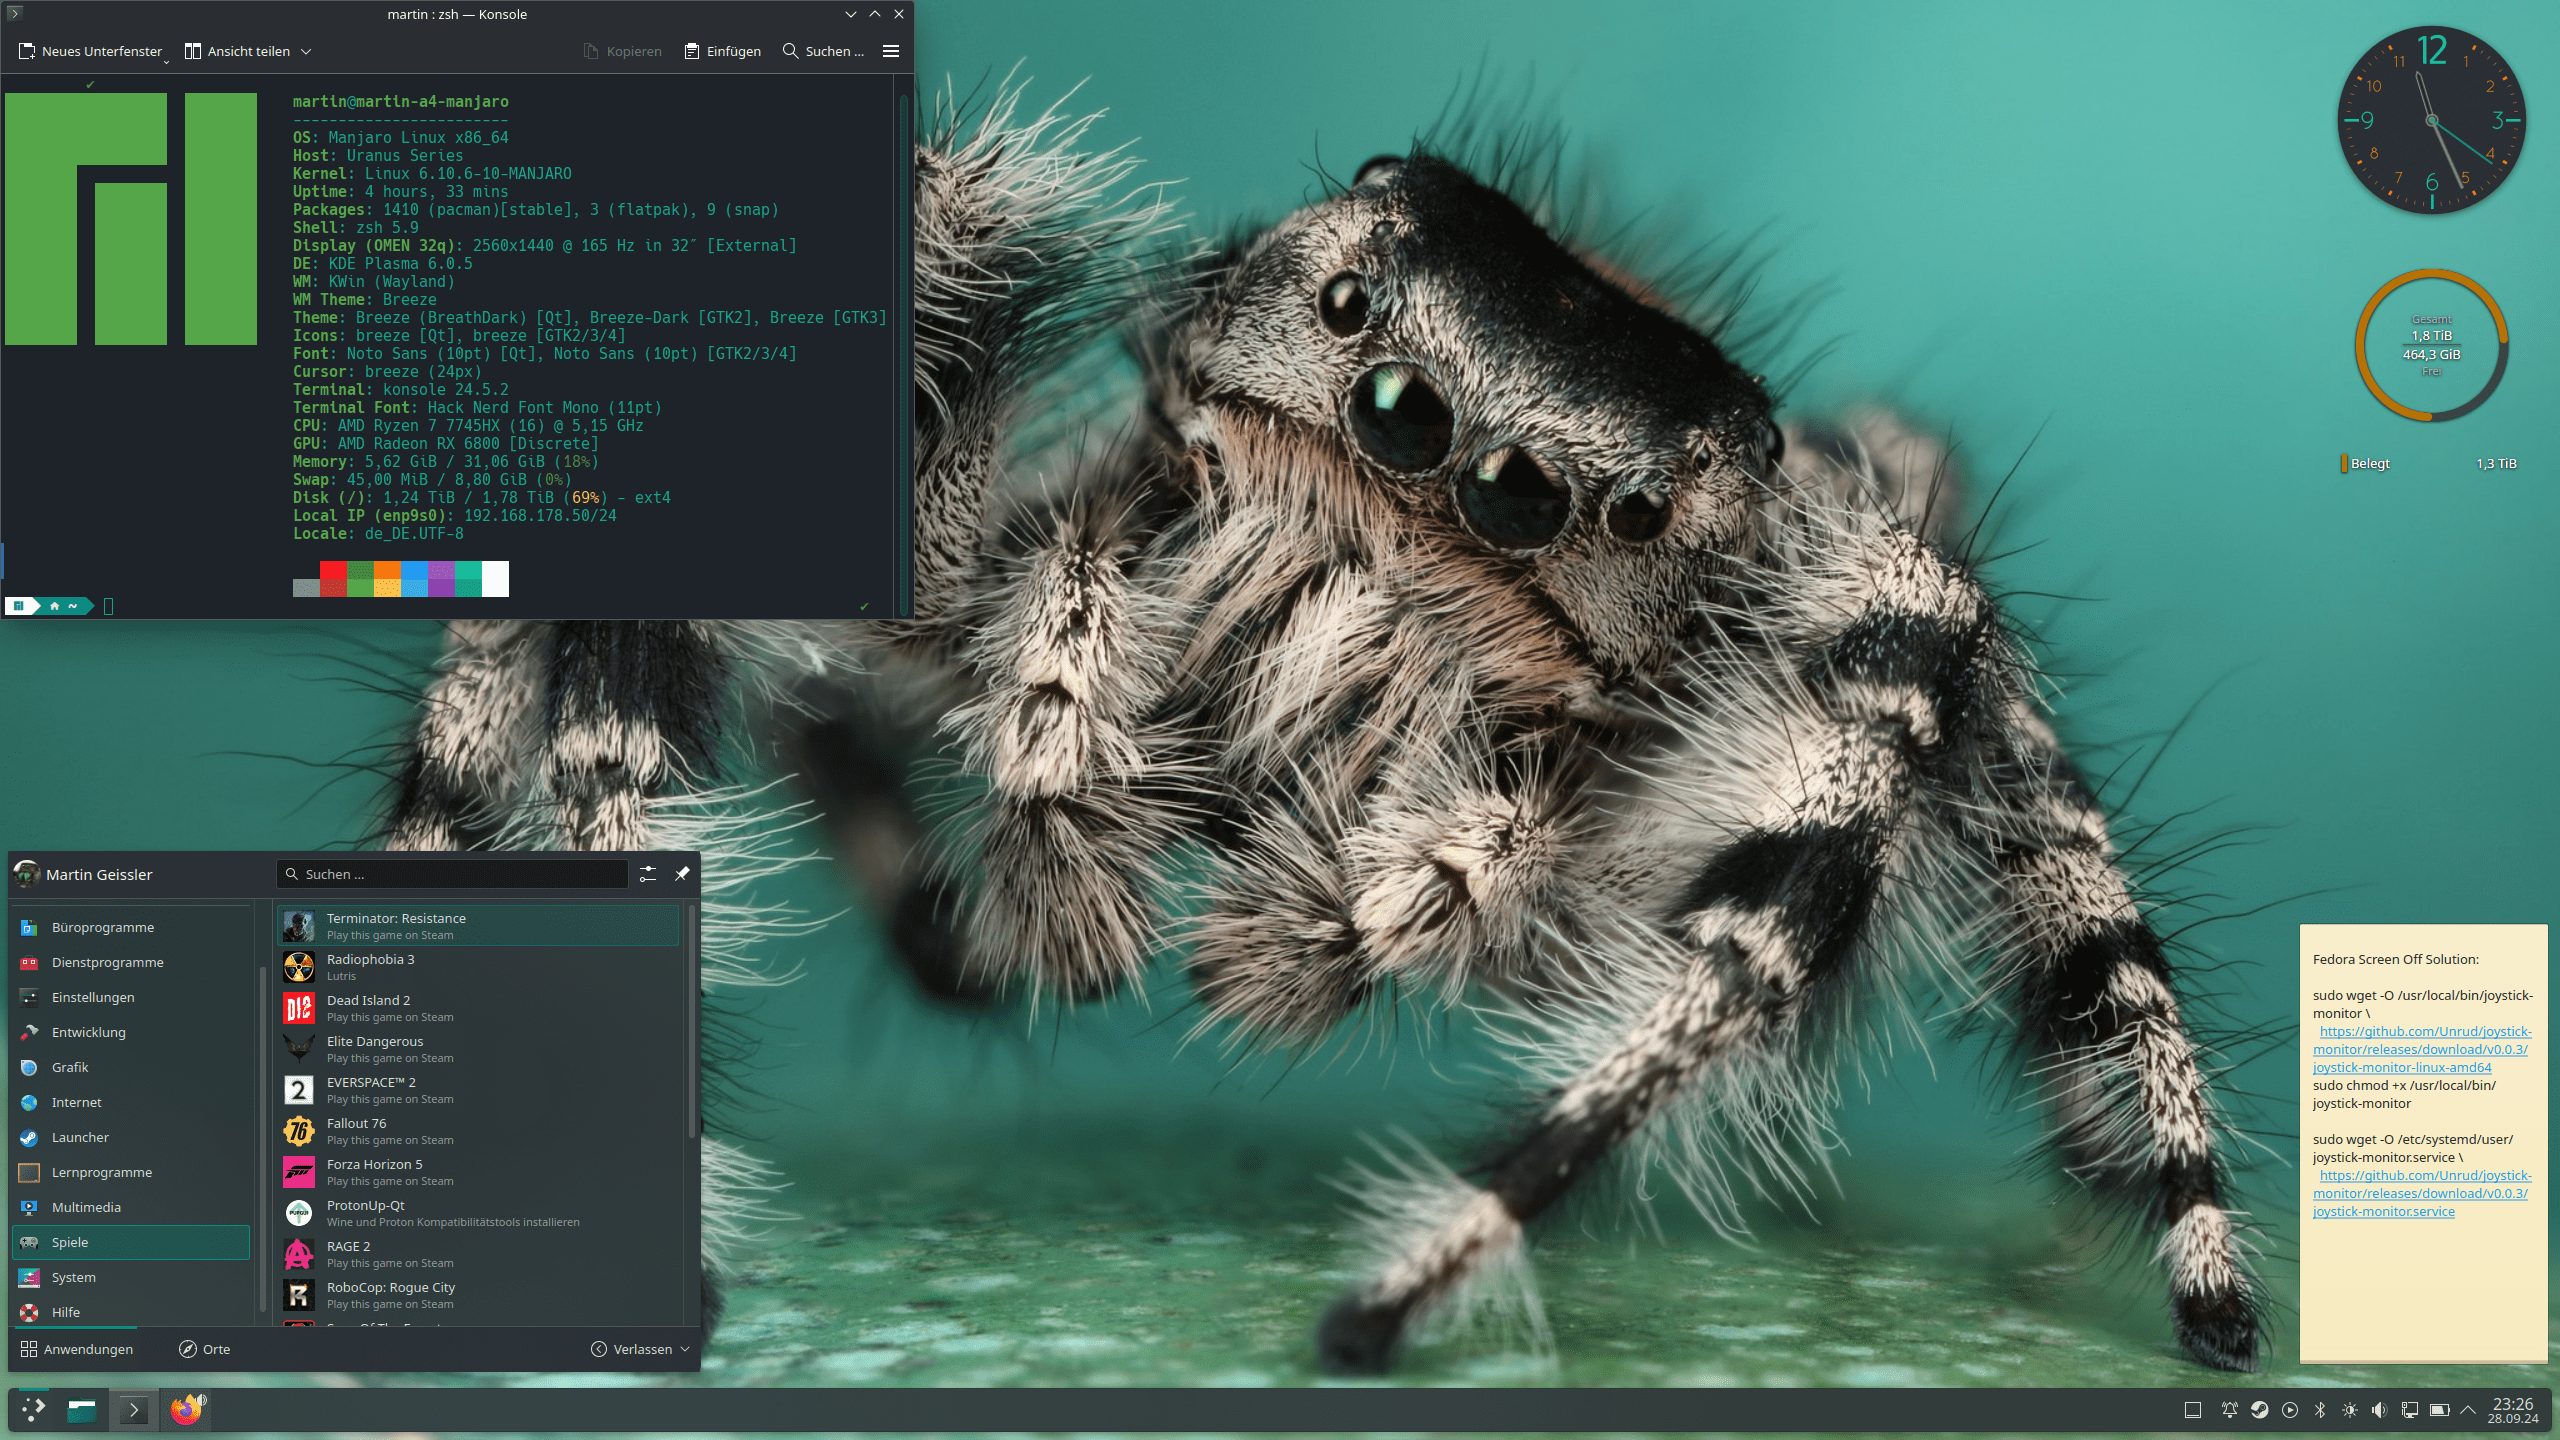Launch Forza Horizon 5
This screenshot has height=1440, width=2560.
click(x=478, y=1172)
